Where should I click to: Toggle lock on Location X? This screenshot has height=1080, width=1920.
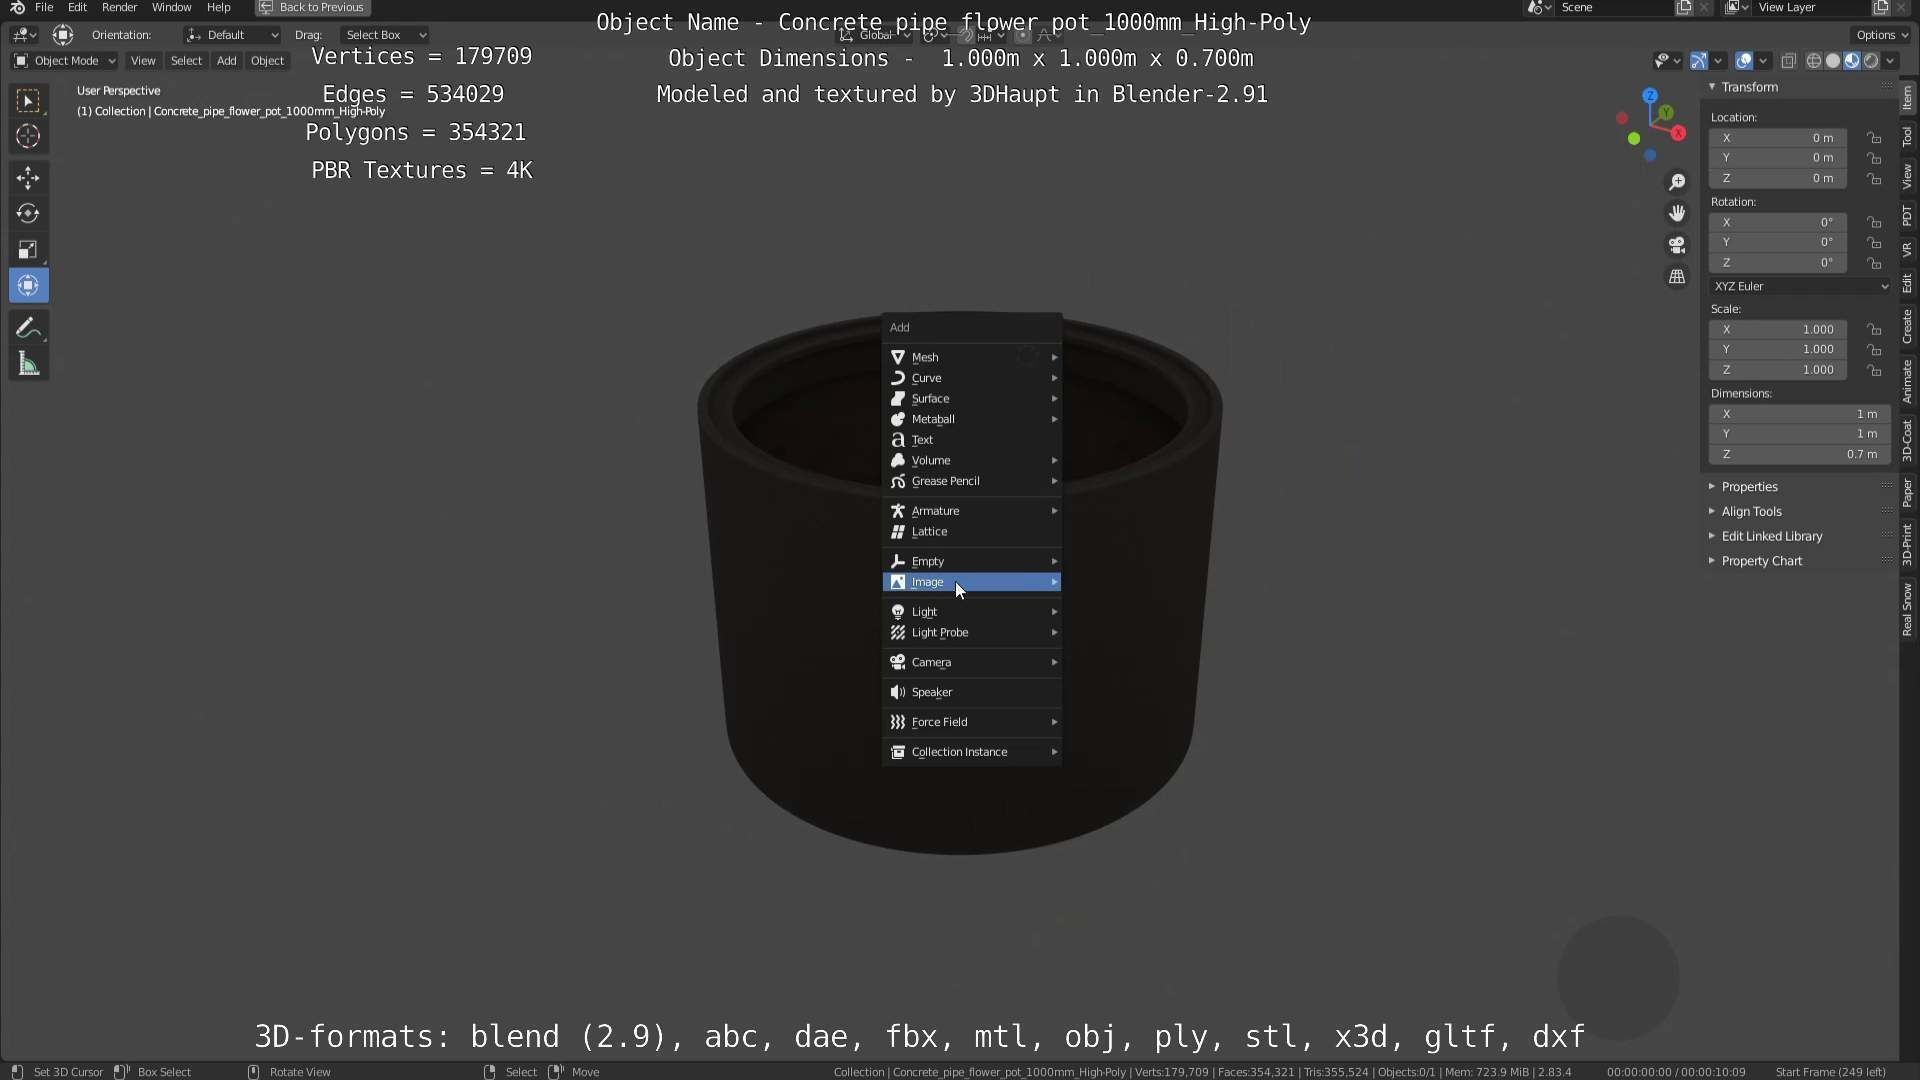[1874, 138]
